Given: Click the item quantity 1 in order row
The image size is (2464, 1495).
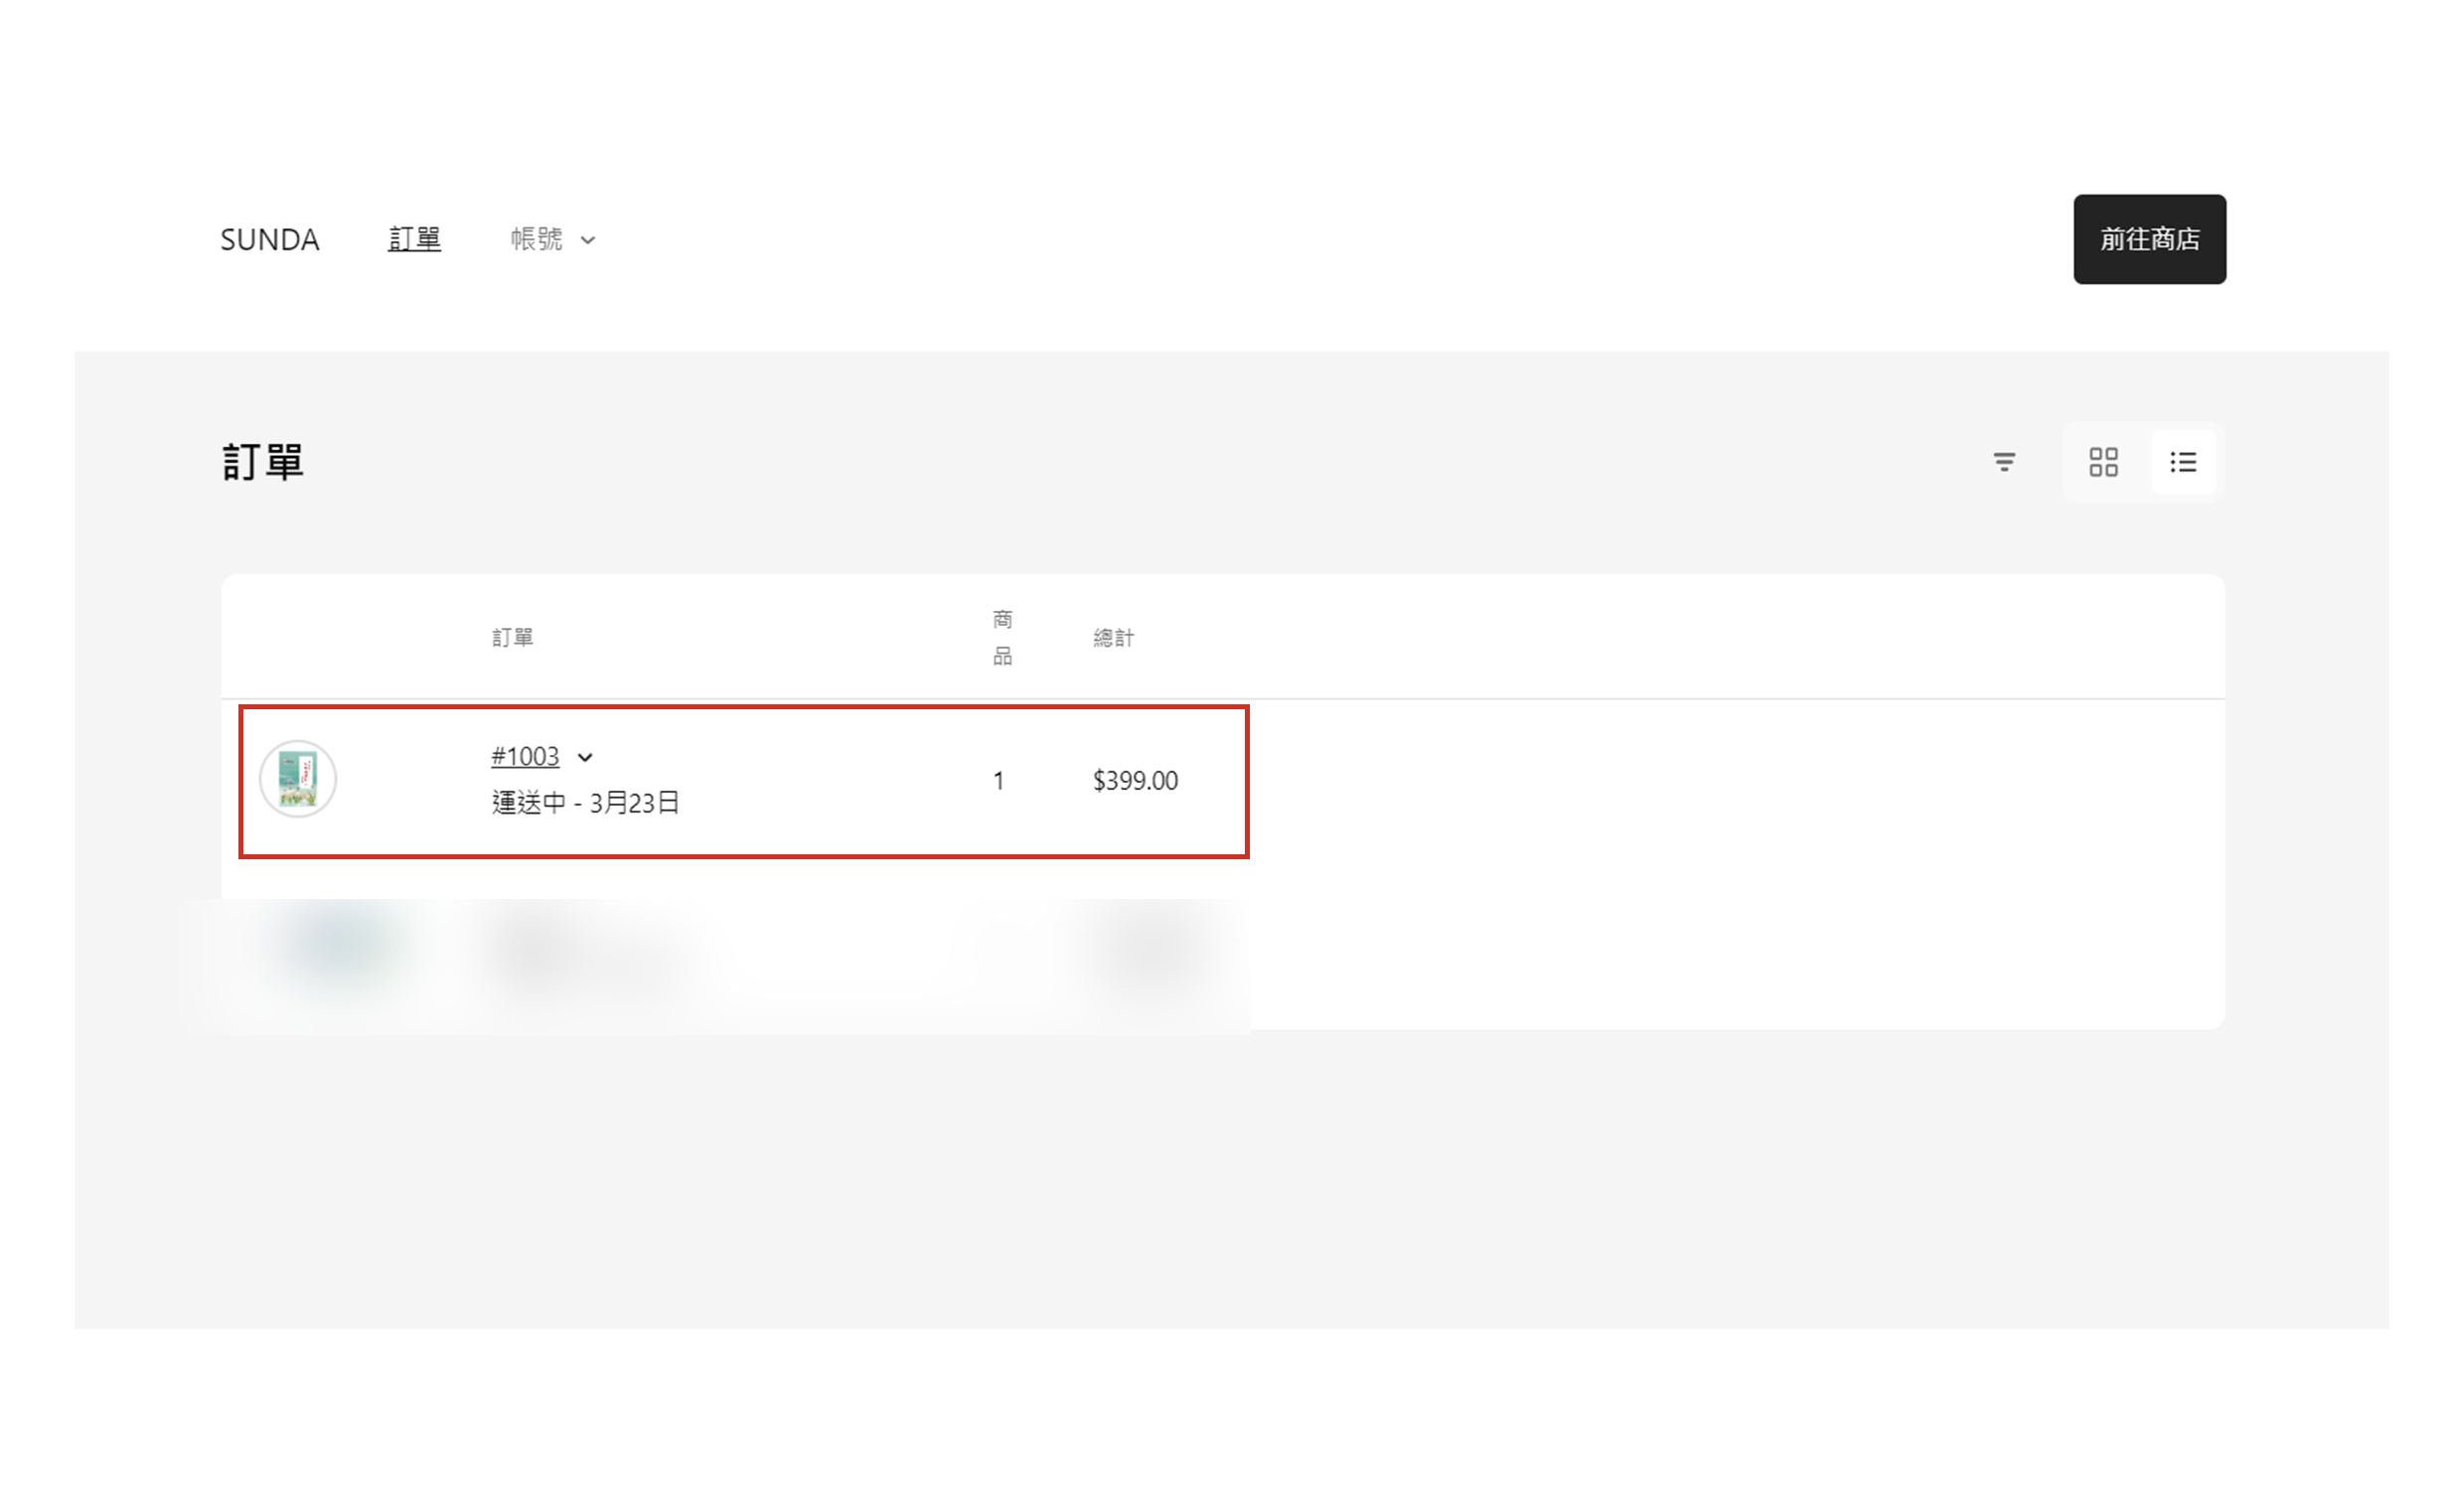Looking at the screenshot, I should point(998,780).
